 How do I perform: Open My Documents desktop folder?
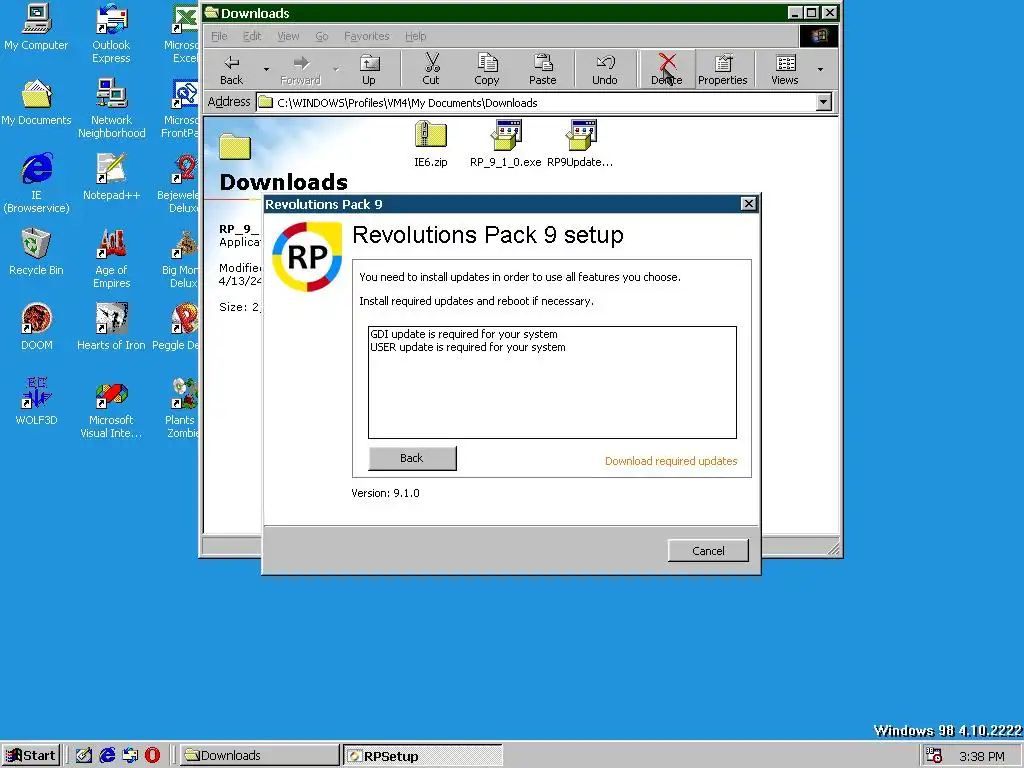36,103
